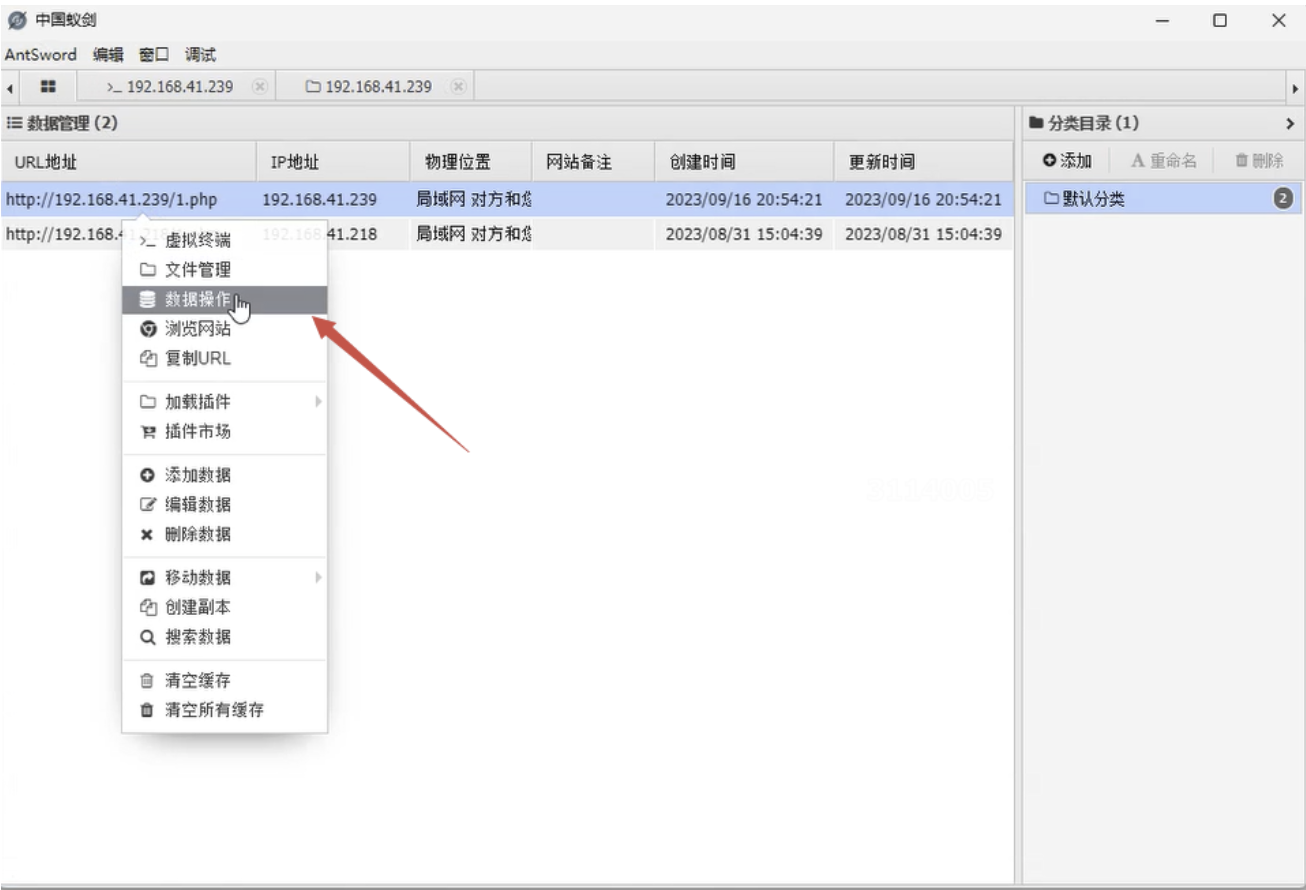Collapse the 分类目录 panel with the chevron
This screenshot has width=1306, height=890.
coord(1290,124)
